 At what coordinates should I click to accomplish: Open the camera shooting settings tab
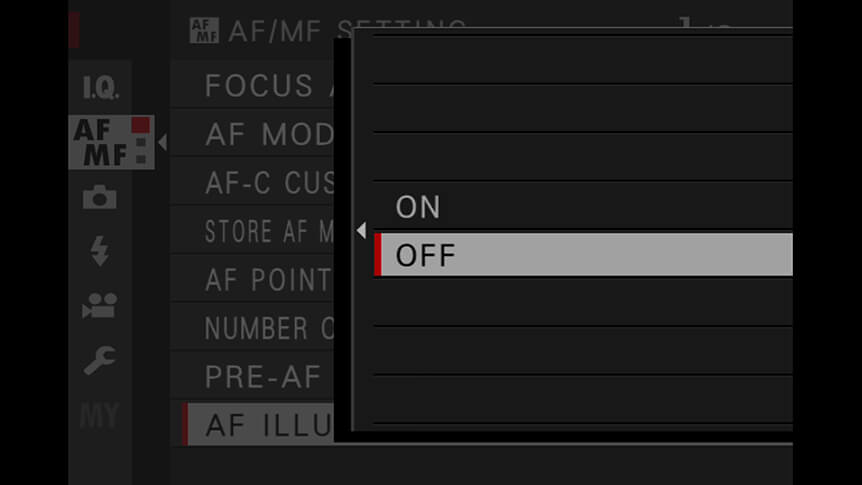(x=100, y=197)
